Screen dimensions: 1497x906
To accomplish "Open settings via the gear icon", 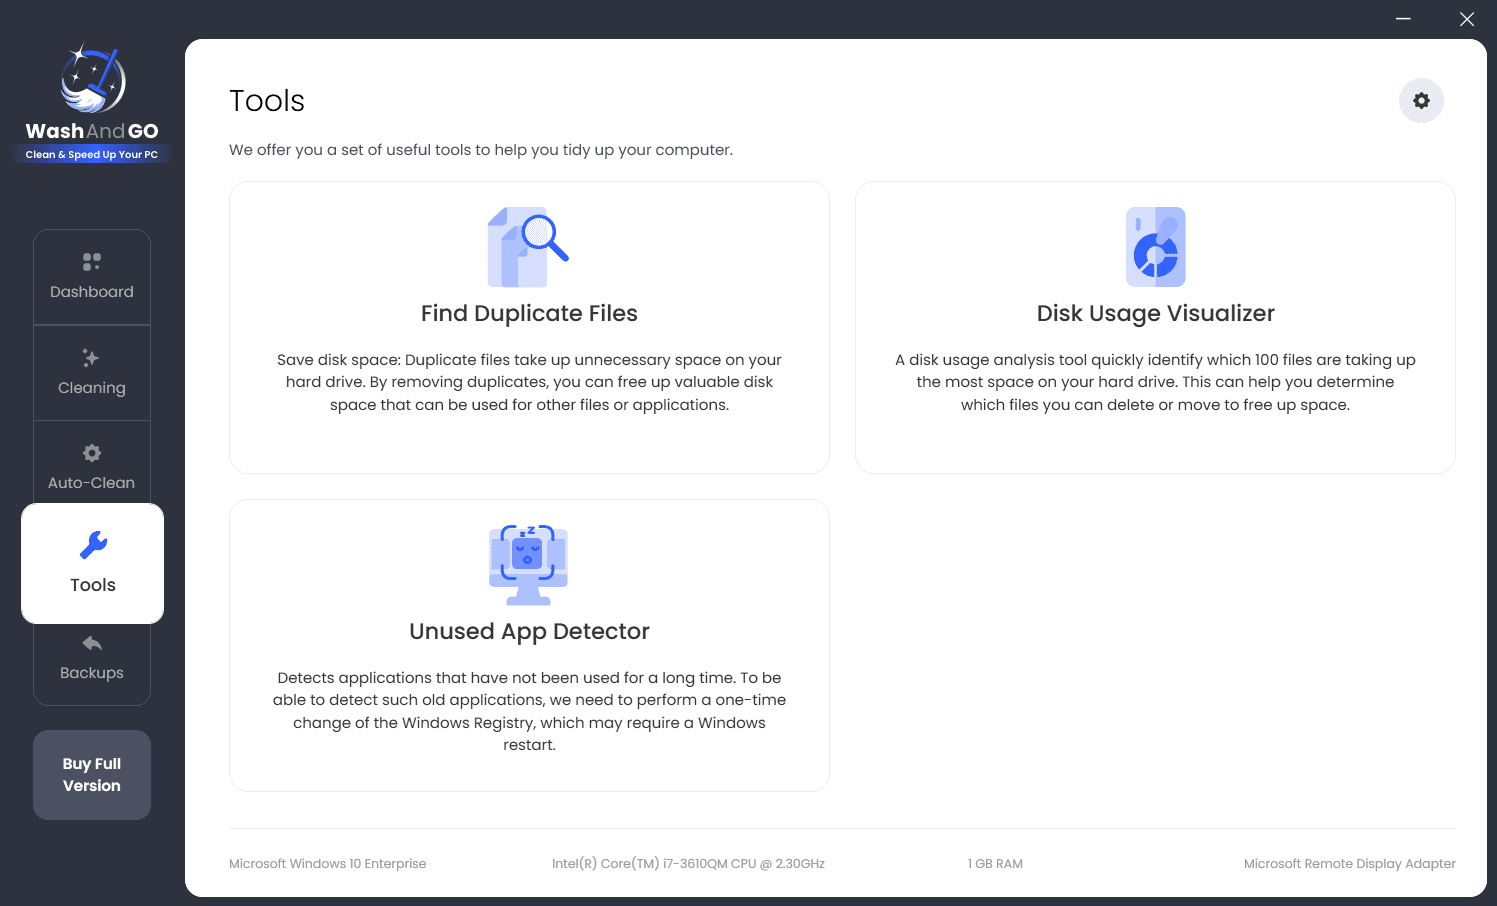I will pyautogui.click(x=1421, y=101).
